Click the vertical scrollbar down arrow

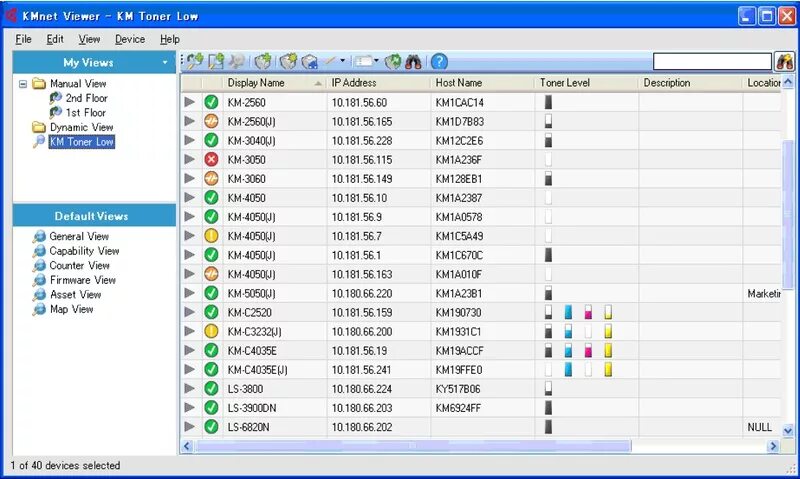[x=788, y=431]
